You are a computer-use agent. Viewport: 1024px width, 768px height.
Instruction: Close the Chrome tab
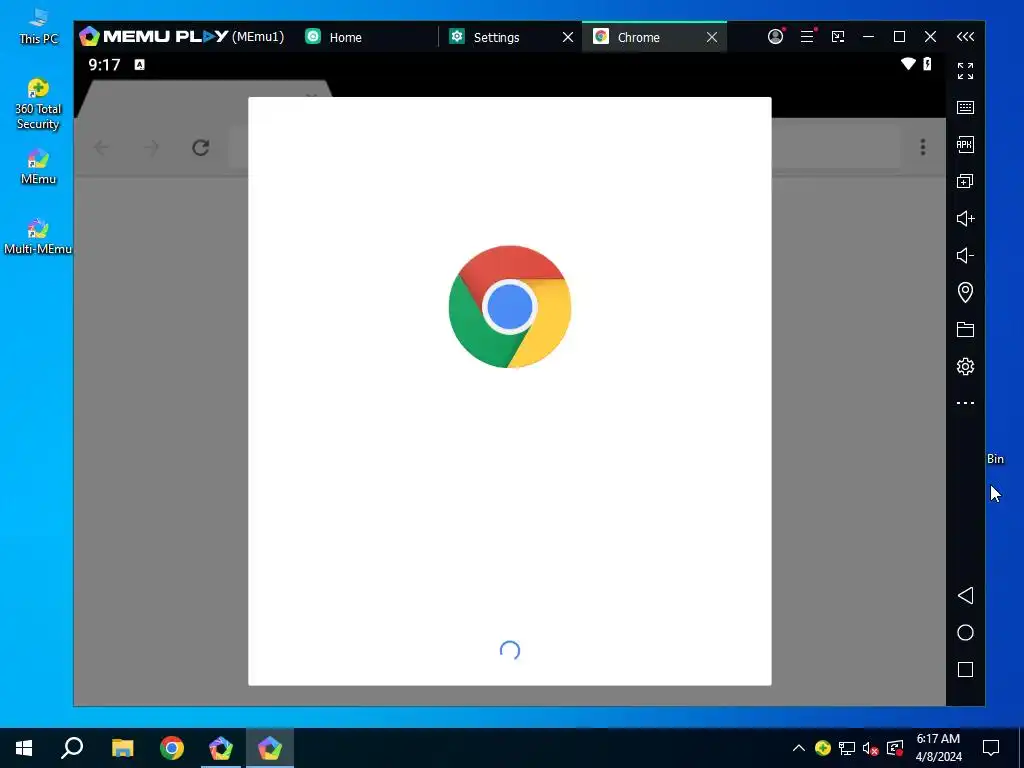click(x=712, y=37)
